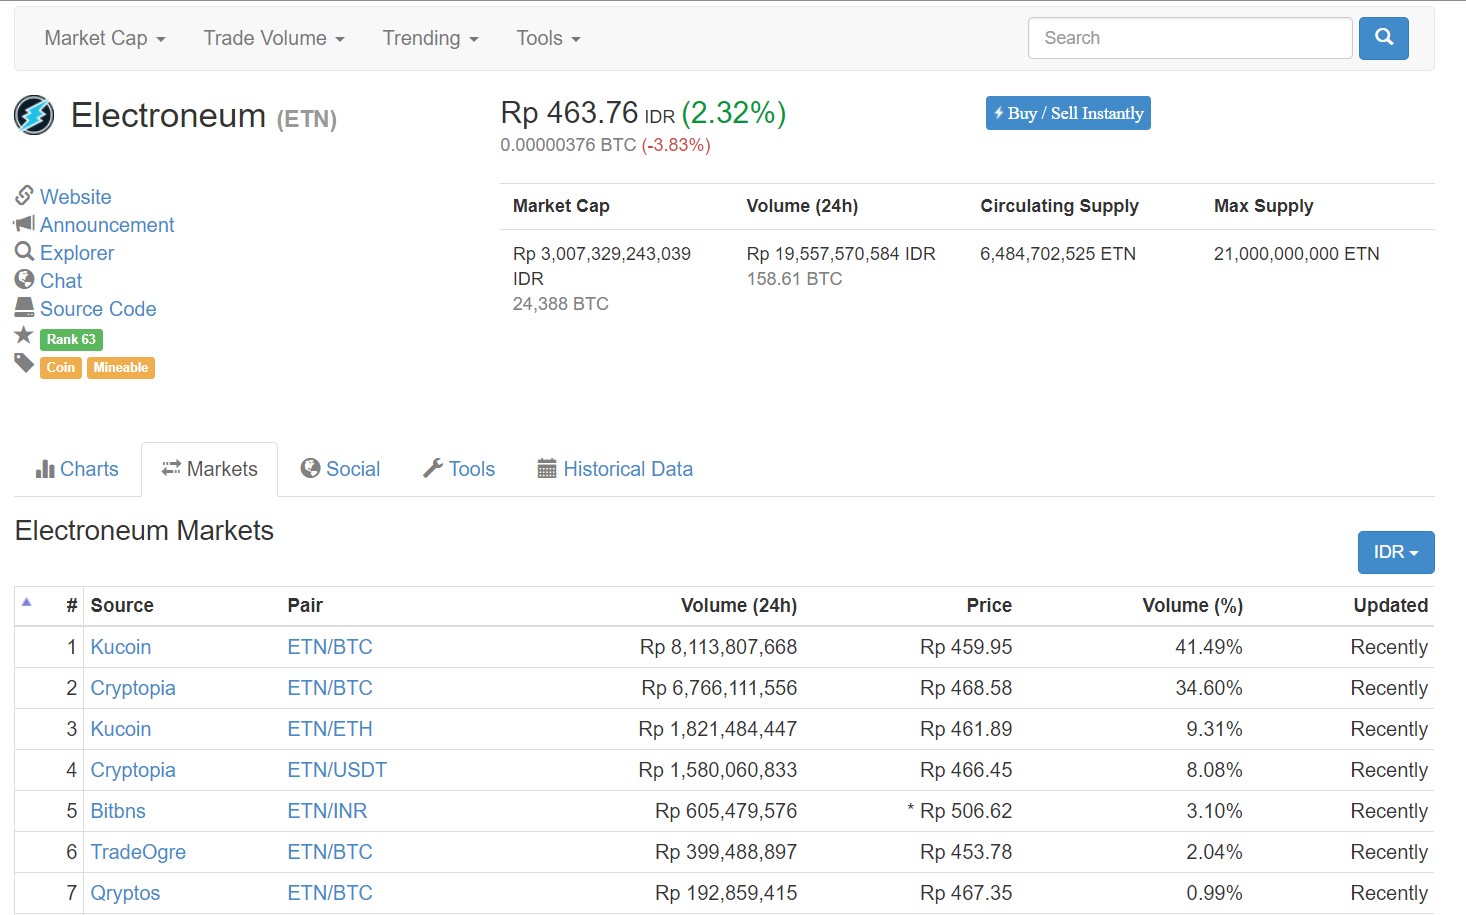Image resolution: width=1466 pixels, height=915 pixels.
Task: Sort table by Updated column header
Action: [1391, 605]
